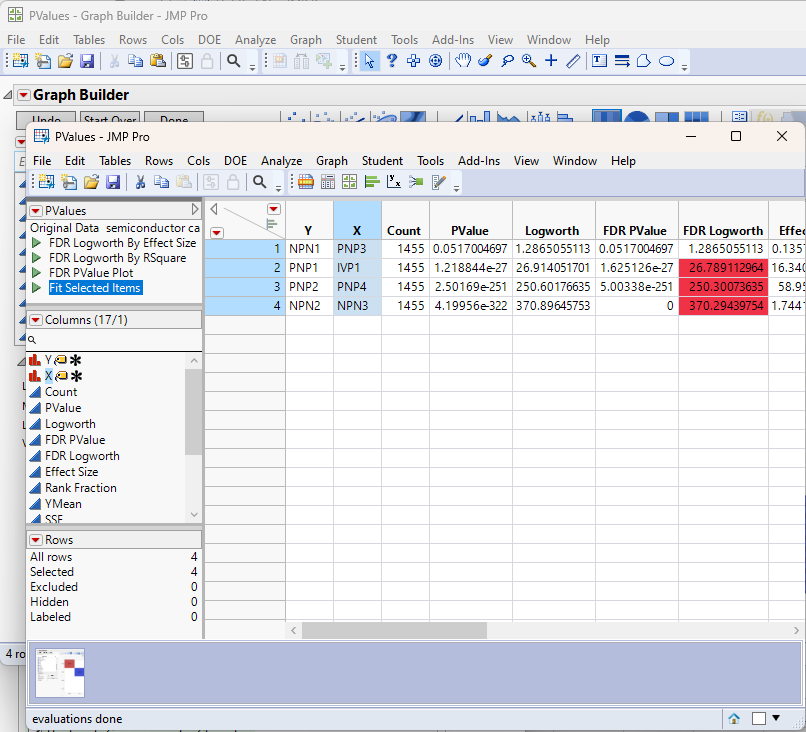Click the Save icon in PValues toolbar
Screen dimensions: 806x732
click(x=113, y=182)
